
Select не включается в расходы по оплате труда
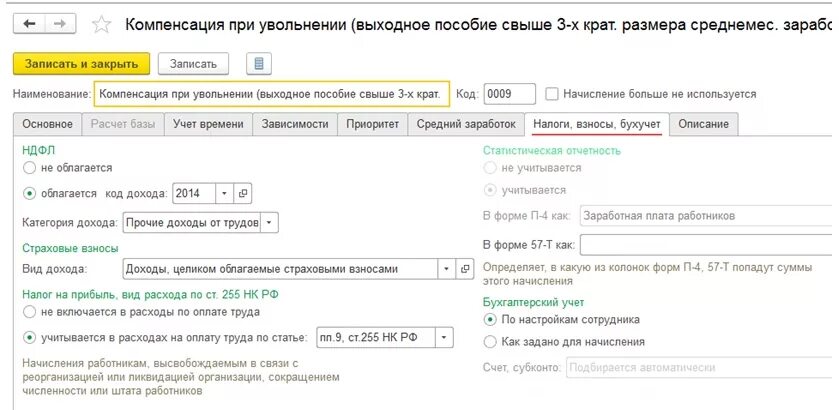coord(29,312)
